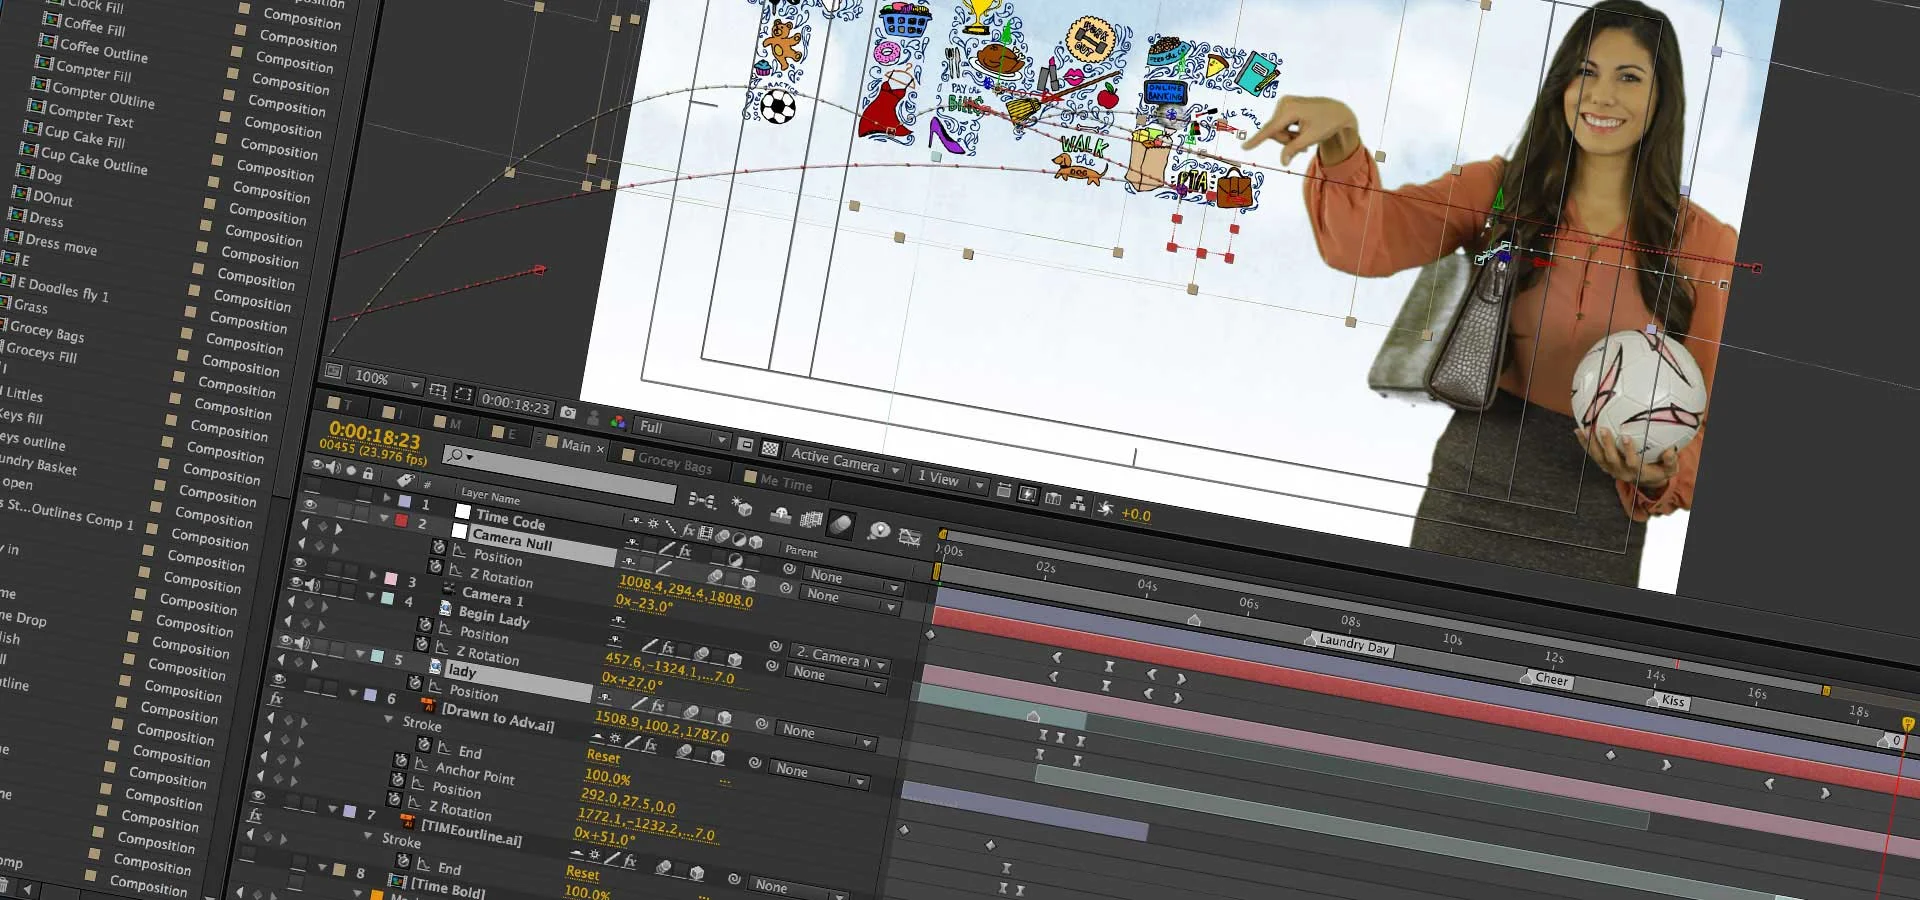The height and width of the screenshot is (900, 1920).
Task: Open the 1 View layout dropdown
Action: tap(950, 480)
